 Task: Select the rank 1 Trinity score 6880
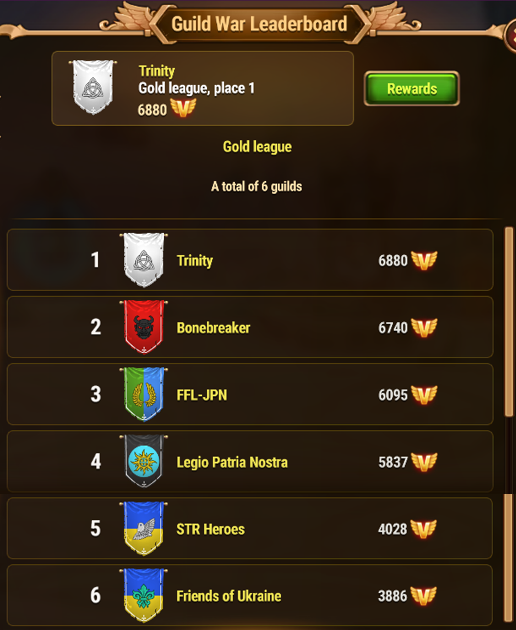coord(393,261)
